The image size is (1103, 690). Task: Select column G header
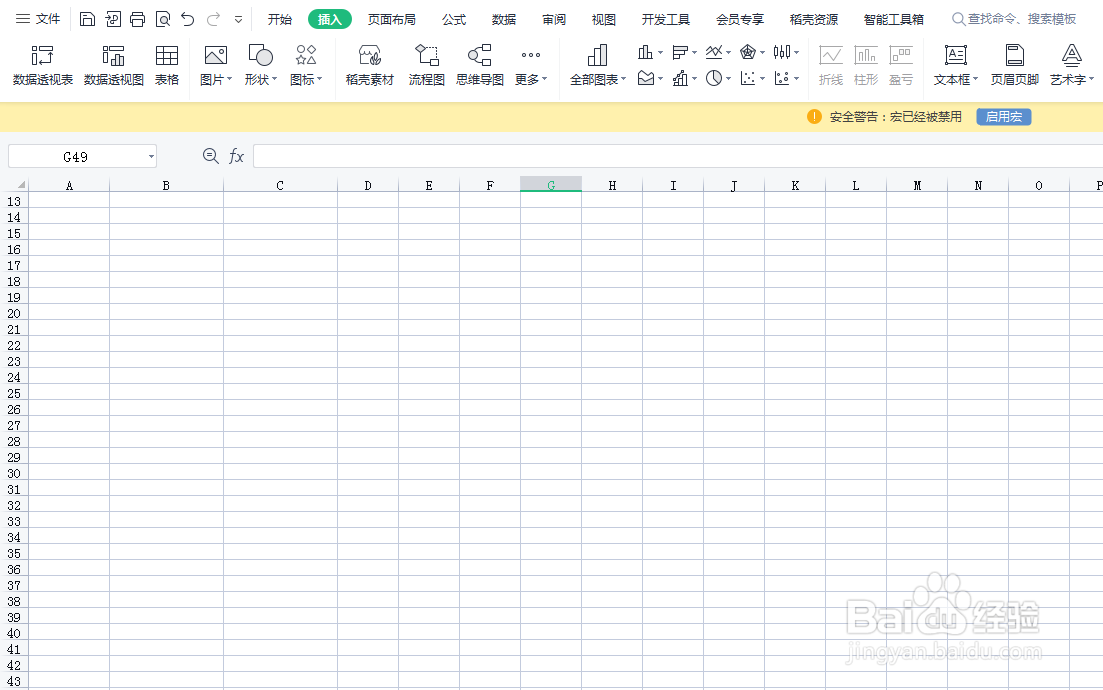coord(551,185)
